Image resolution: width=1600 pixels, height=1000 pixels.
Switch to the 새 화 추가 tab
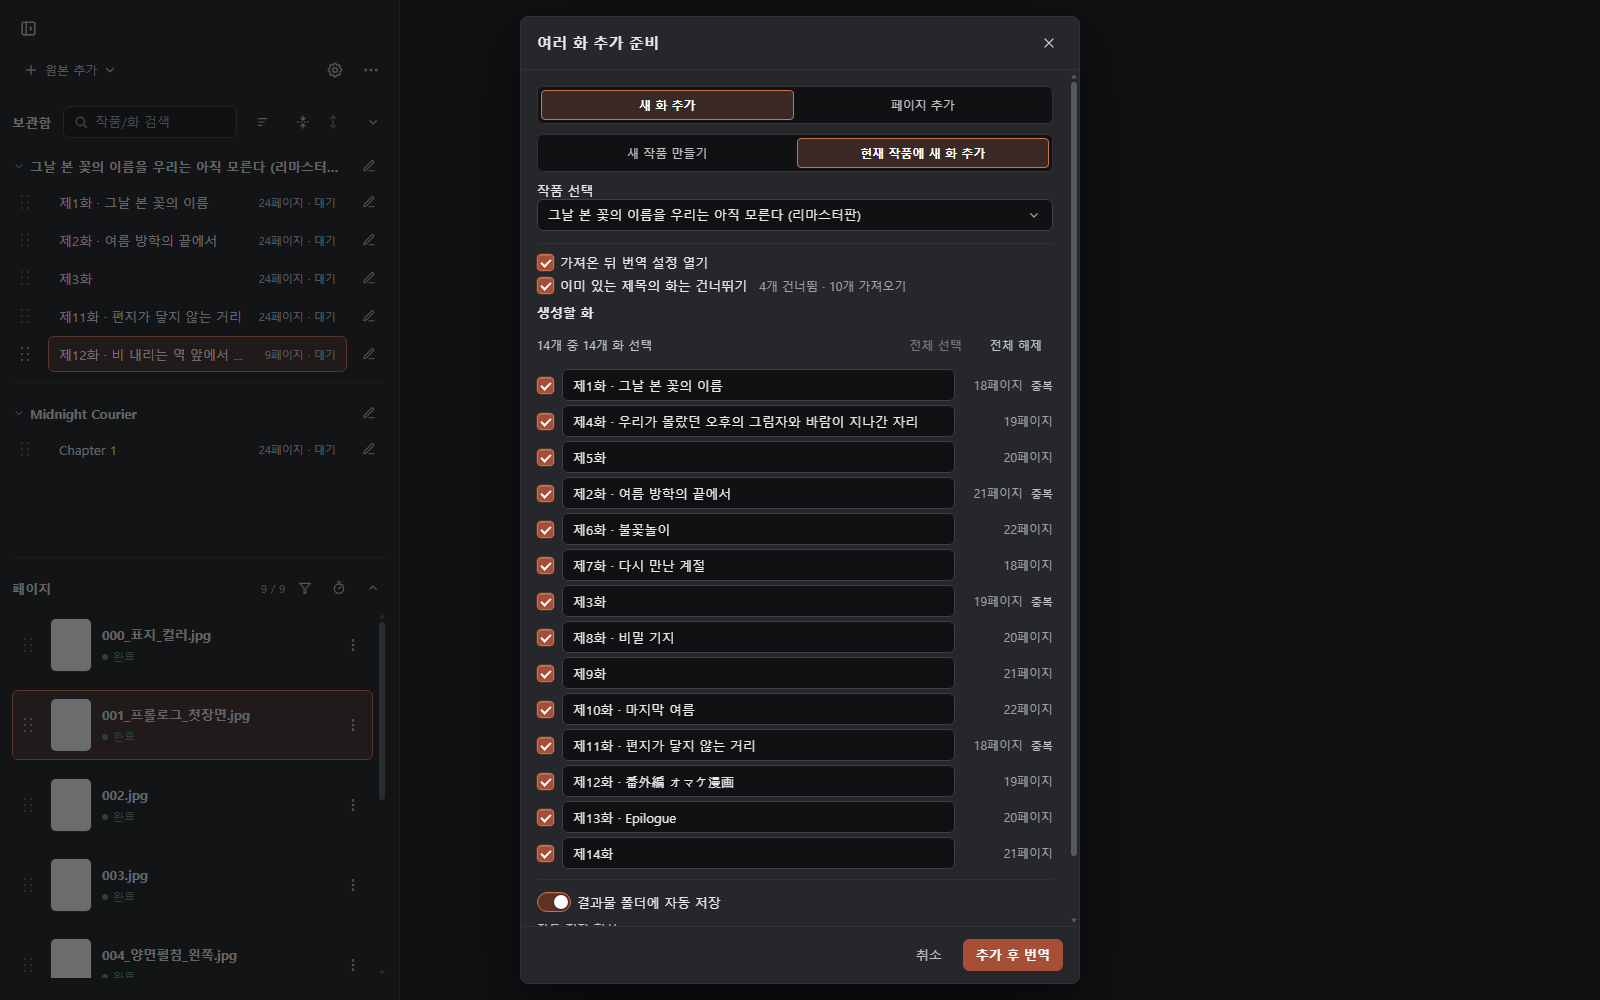[x=667, y=105]
